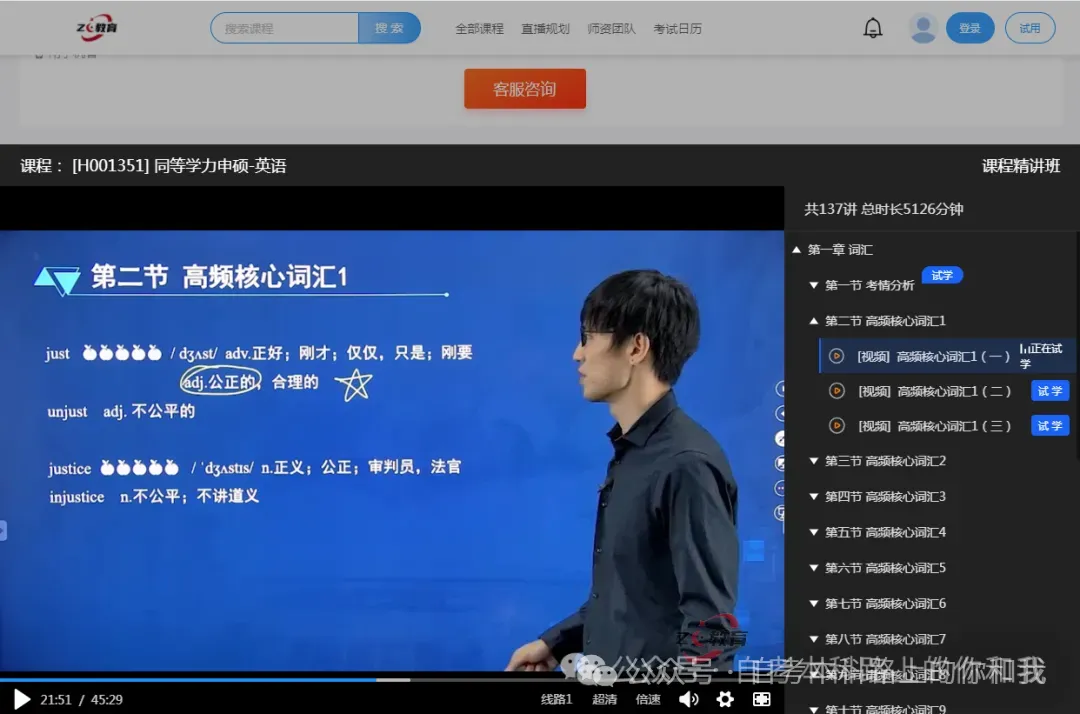Switch to the 直播规划 tab
1080x714 pixels.
coord(546,28)
